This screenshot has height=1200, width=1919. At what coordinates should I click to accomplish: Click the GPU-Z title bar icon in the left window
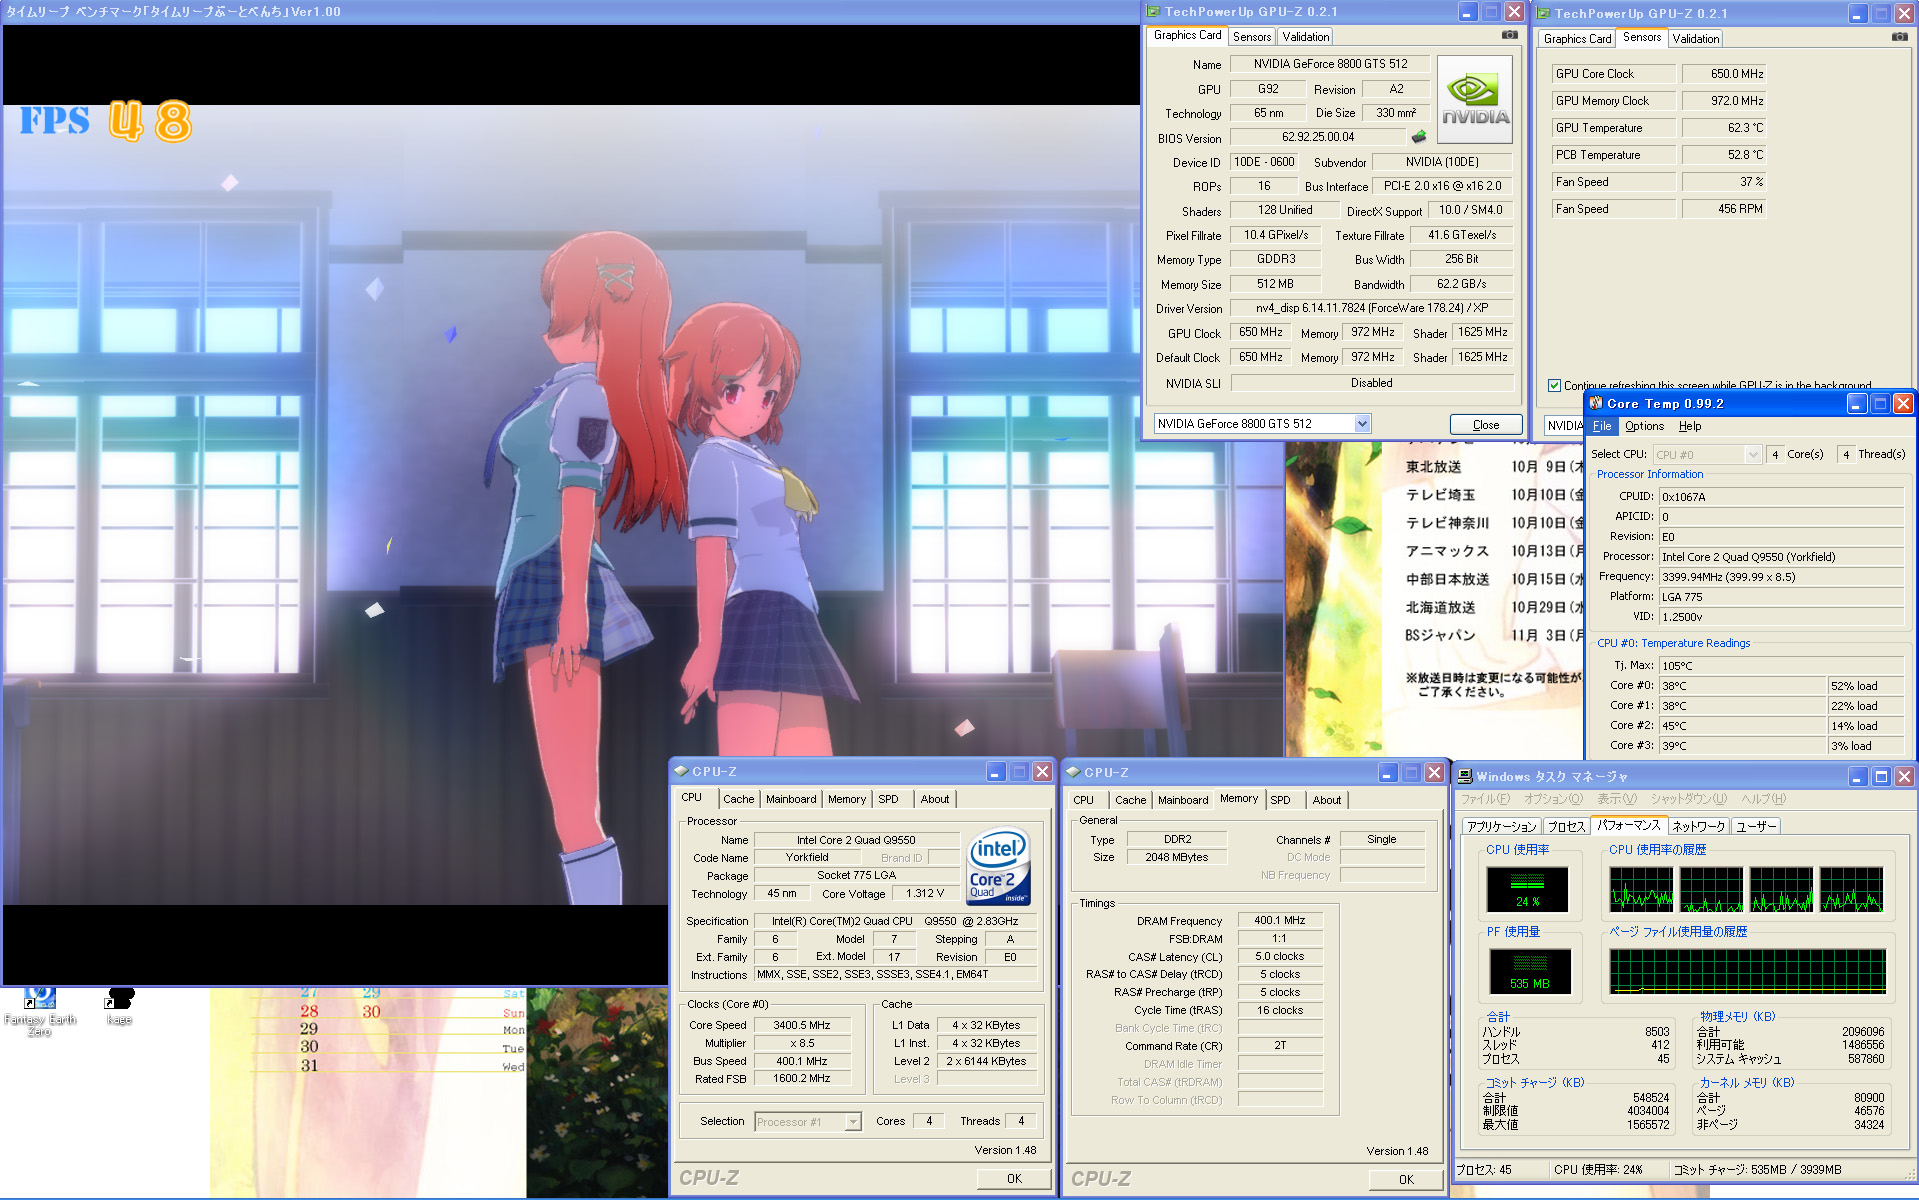pos(1153,12)
